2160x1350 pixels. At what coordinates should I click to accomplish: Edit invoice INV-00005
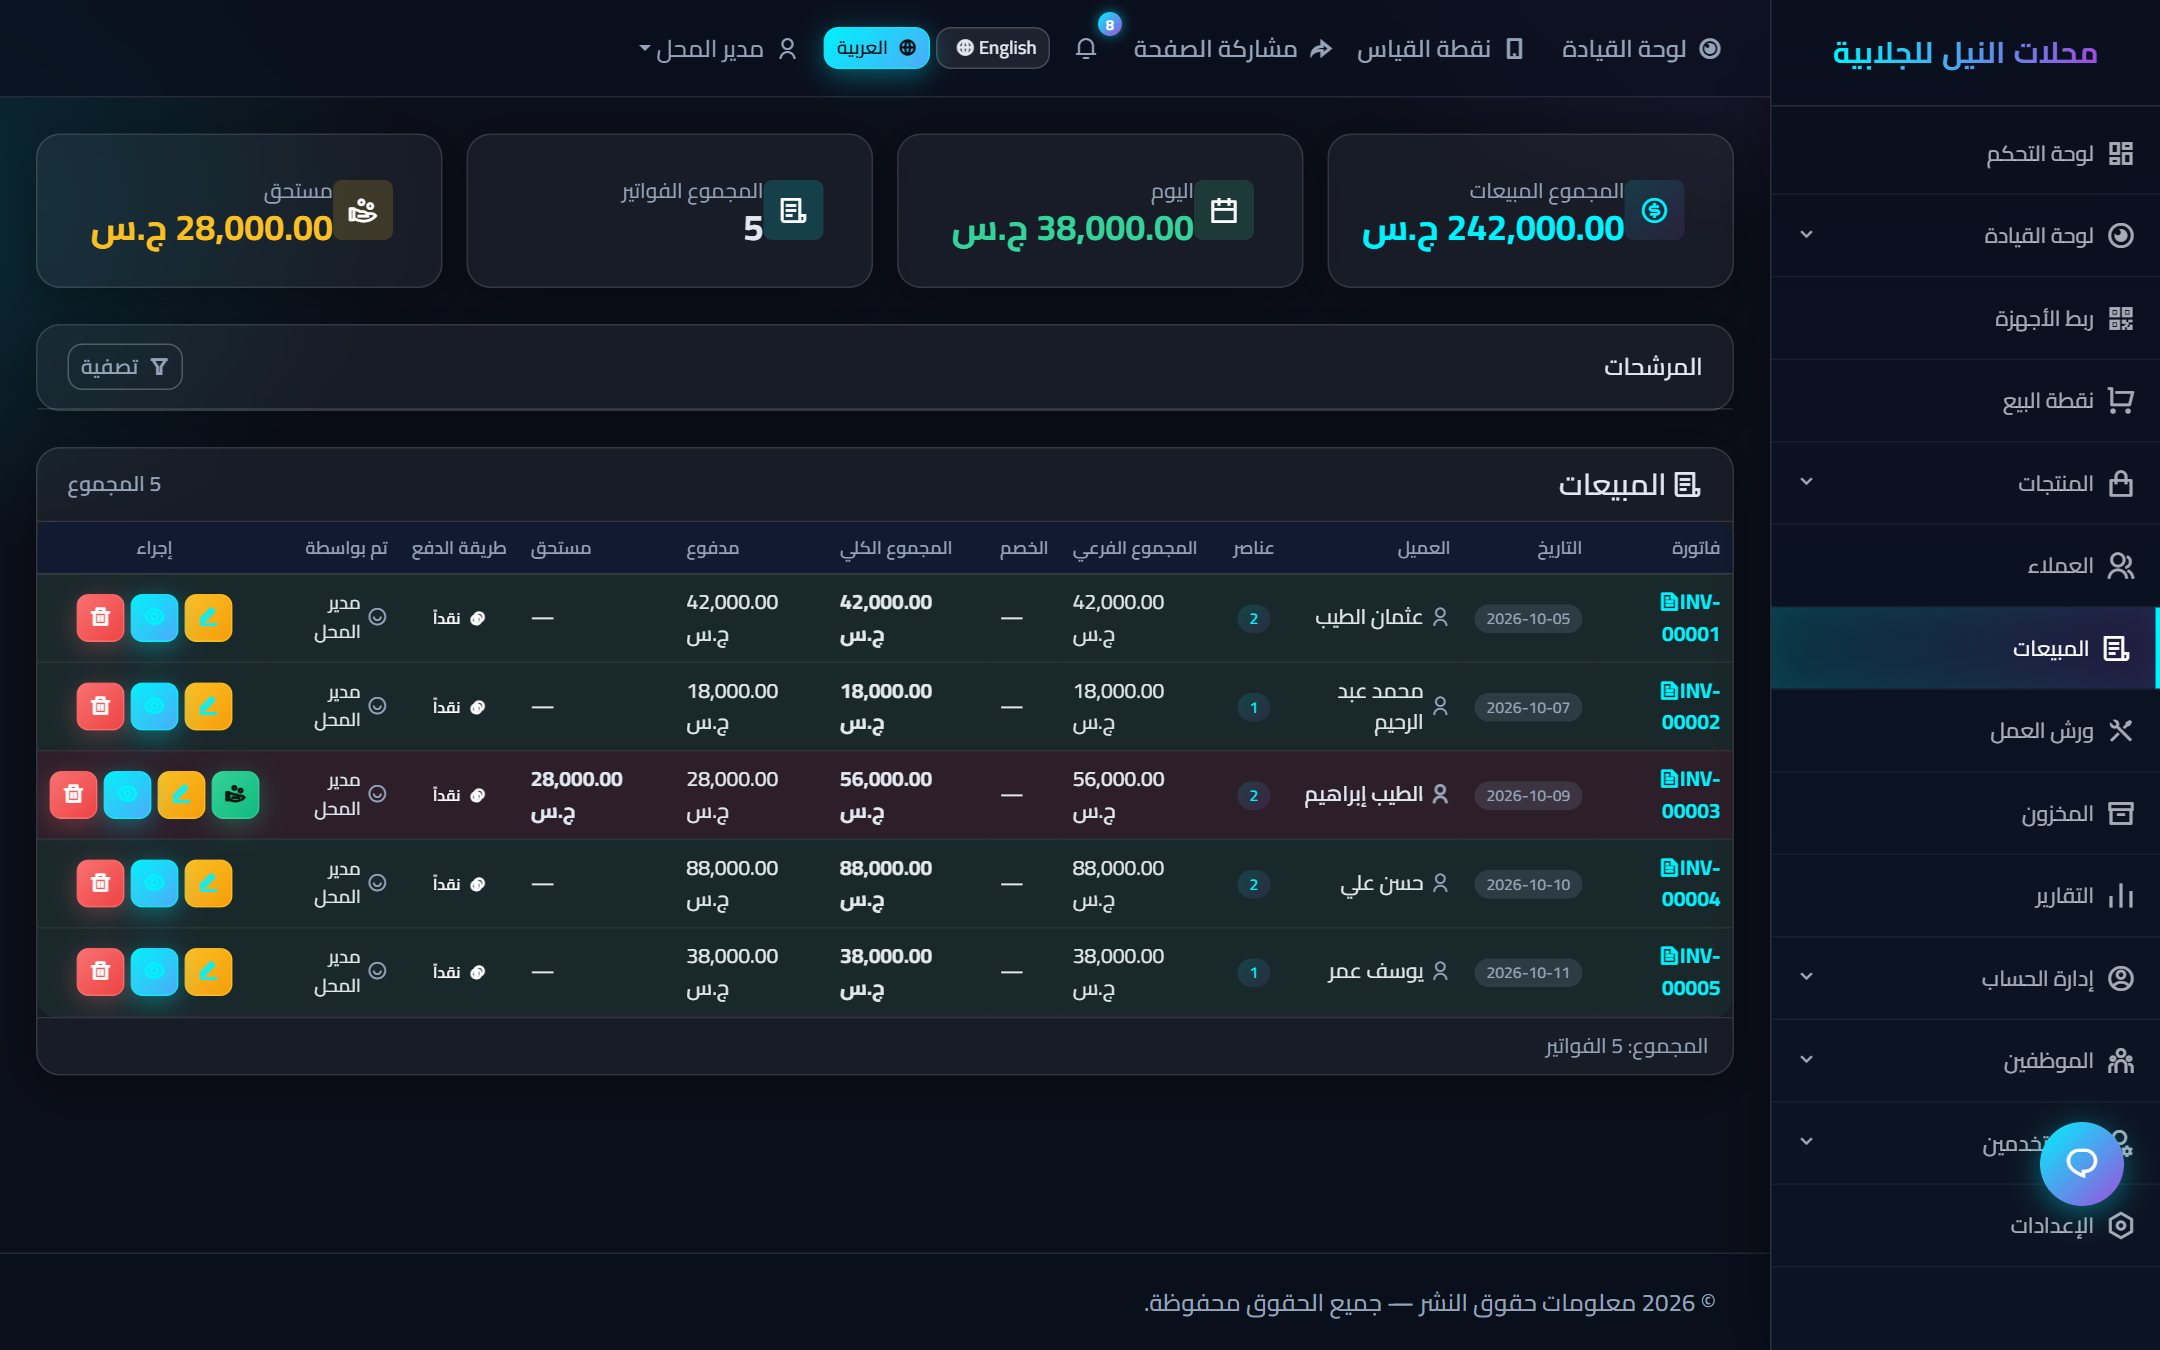208,972
